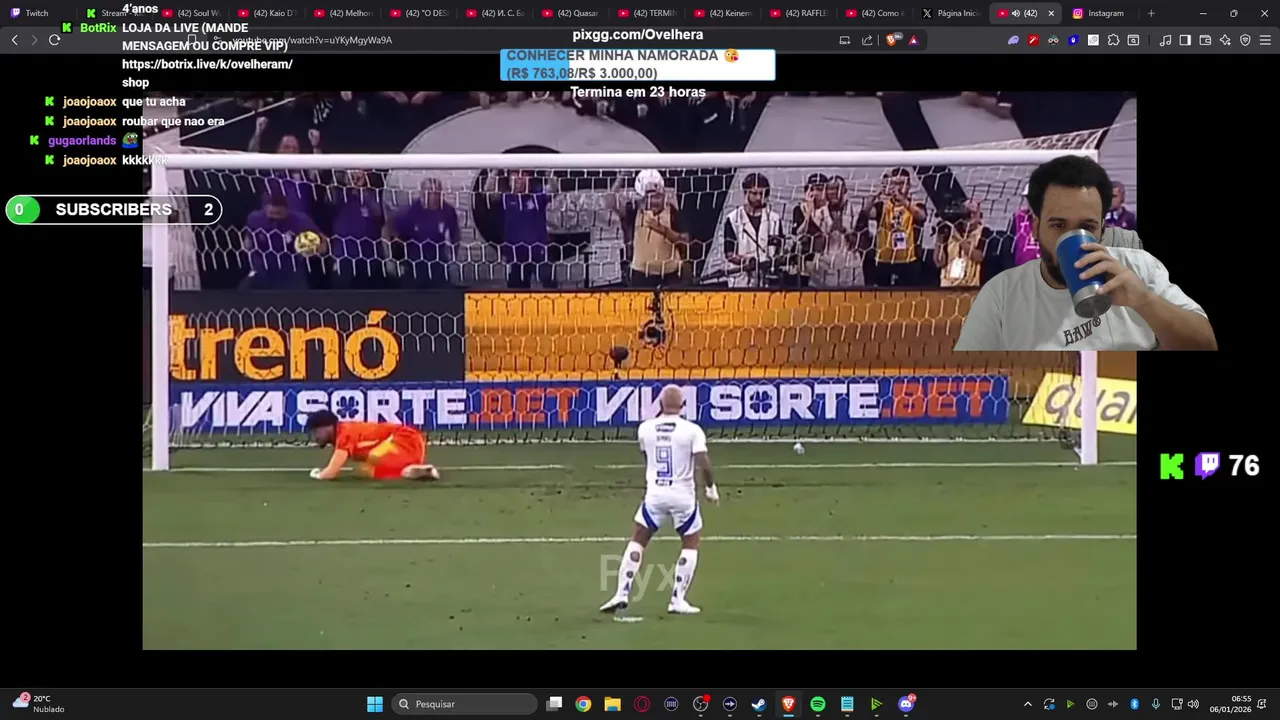
Task: Click the soccer video player
Action: click(639, 371)
